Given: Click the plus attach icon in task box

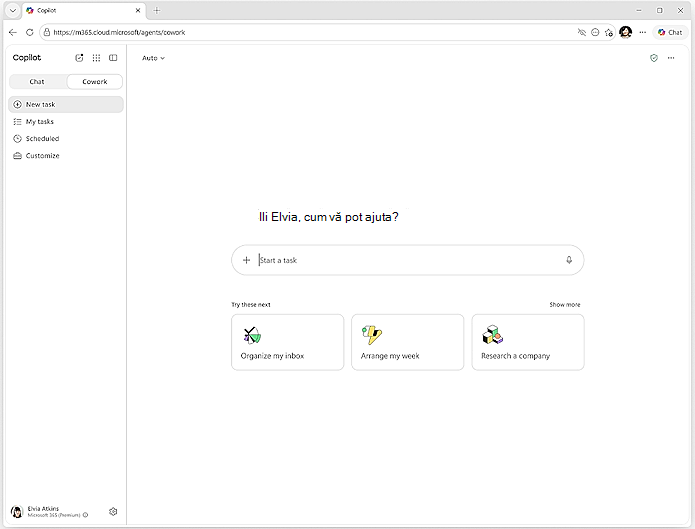Looking at the screenshot, I should tap(246, 260).
